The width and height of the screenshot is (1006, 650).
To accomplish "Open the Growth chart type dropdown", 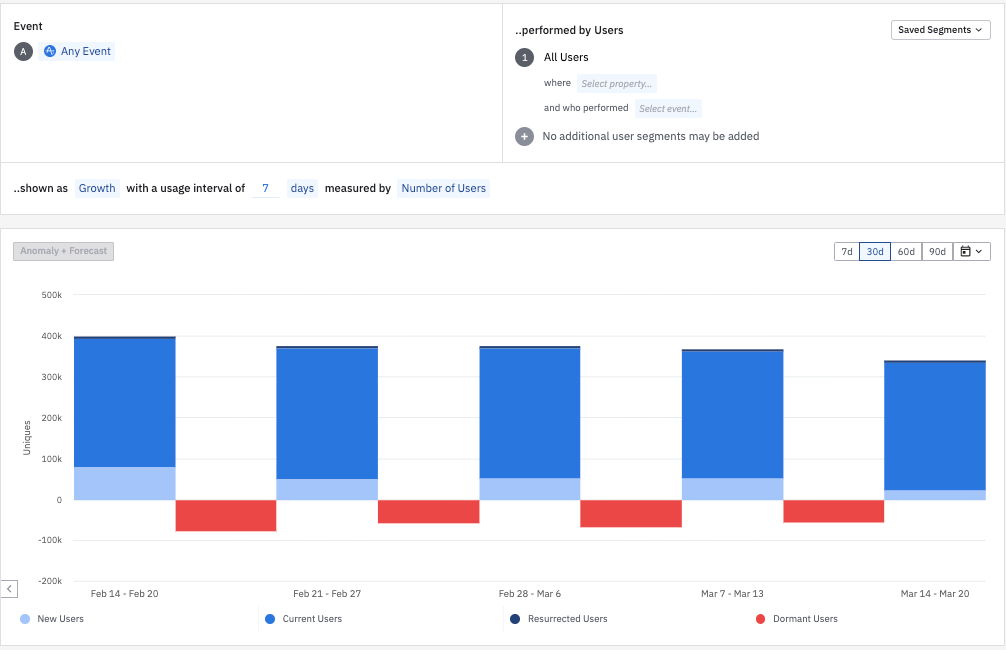I will (x=97, y=188).
